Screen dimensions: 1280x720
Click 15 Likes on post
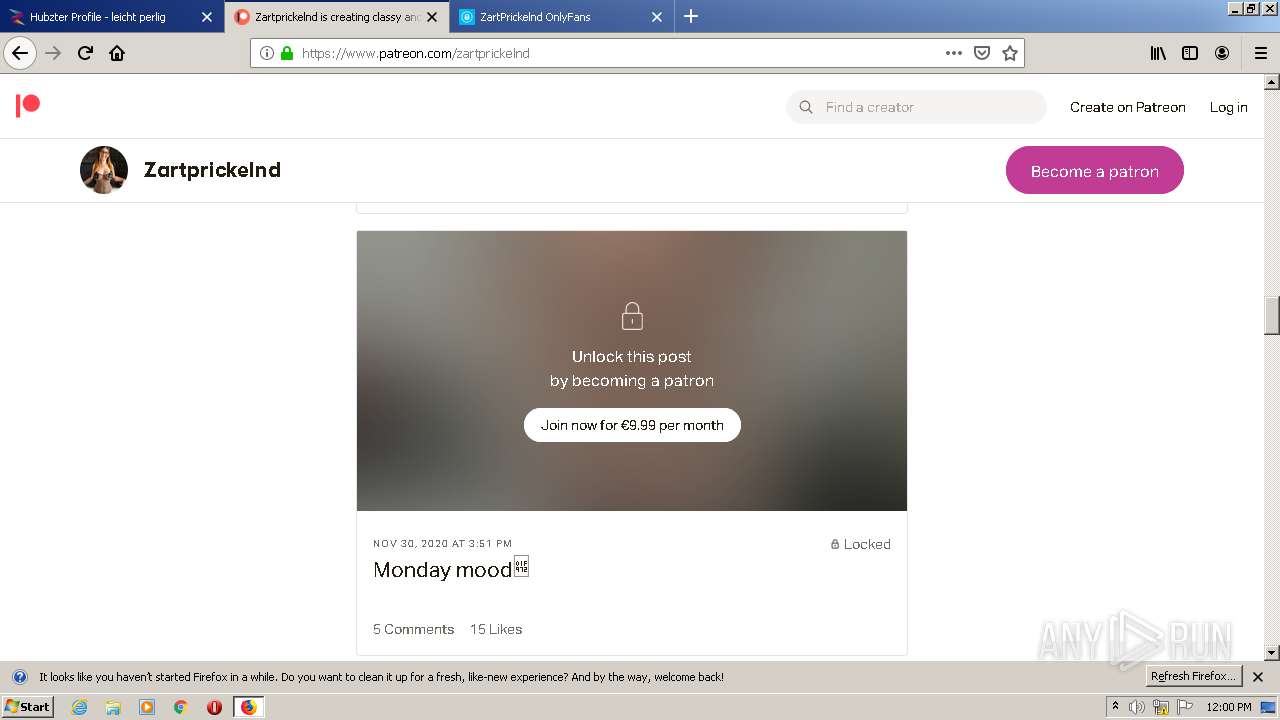click(496, 629)
